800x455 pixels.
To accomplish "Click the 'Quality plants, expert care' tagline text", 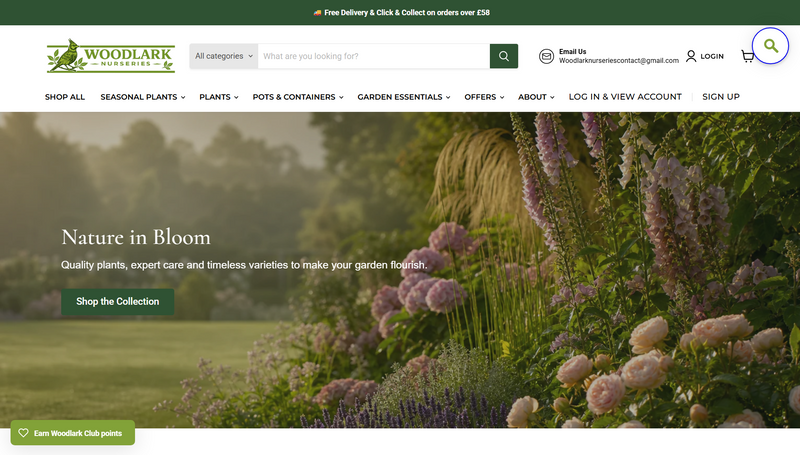I will pyautogui.click(x=244, y=265).
